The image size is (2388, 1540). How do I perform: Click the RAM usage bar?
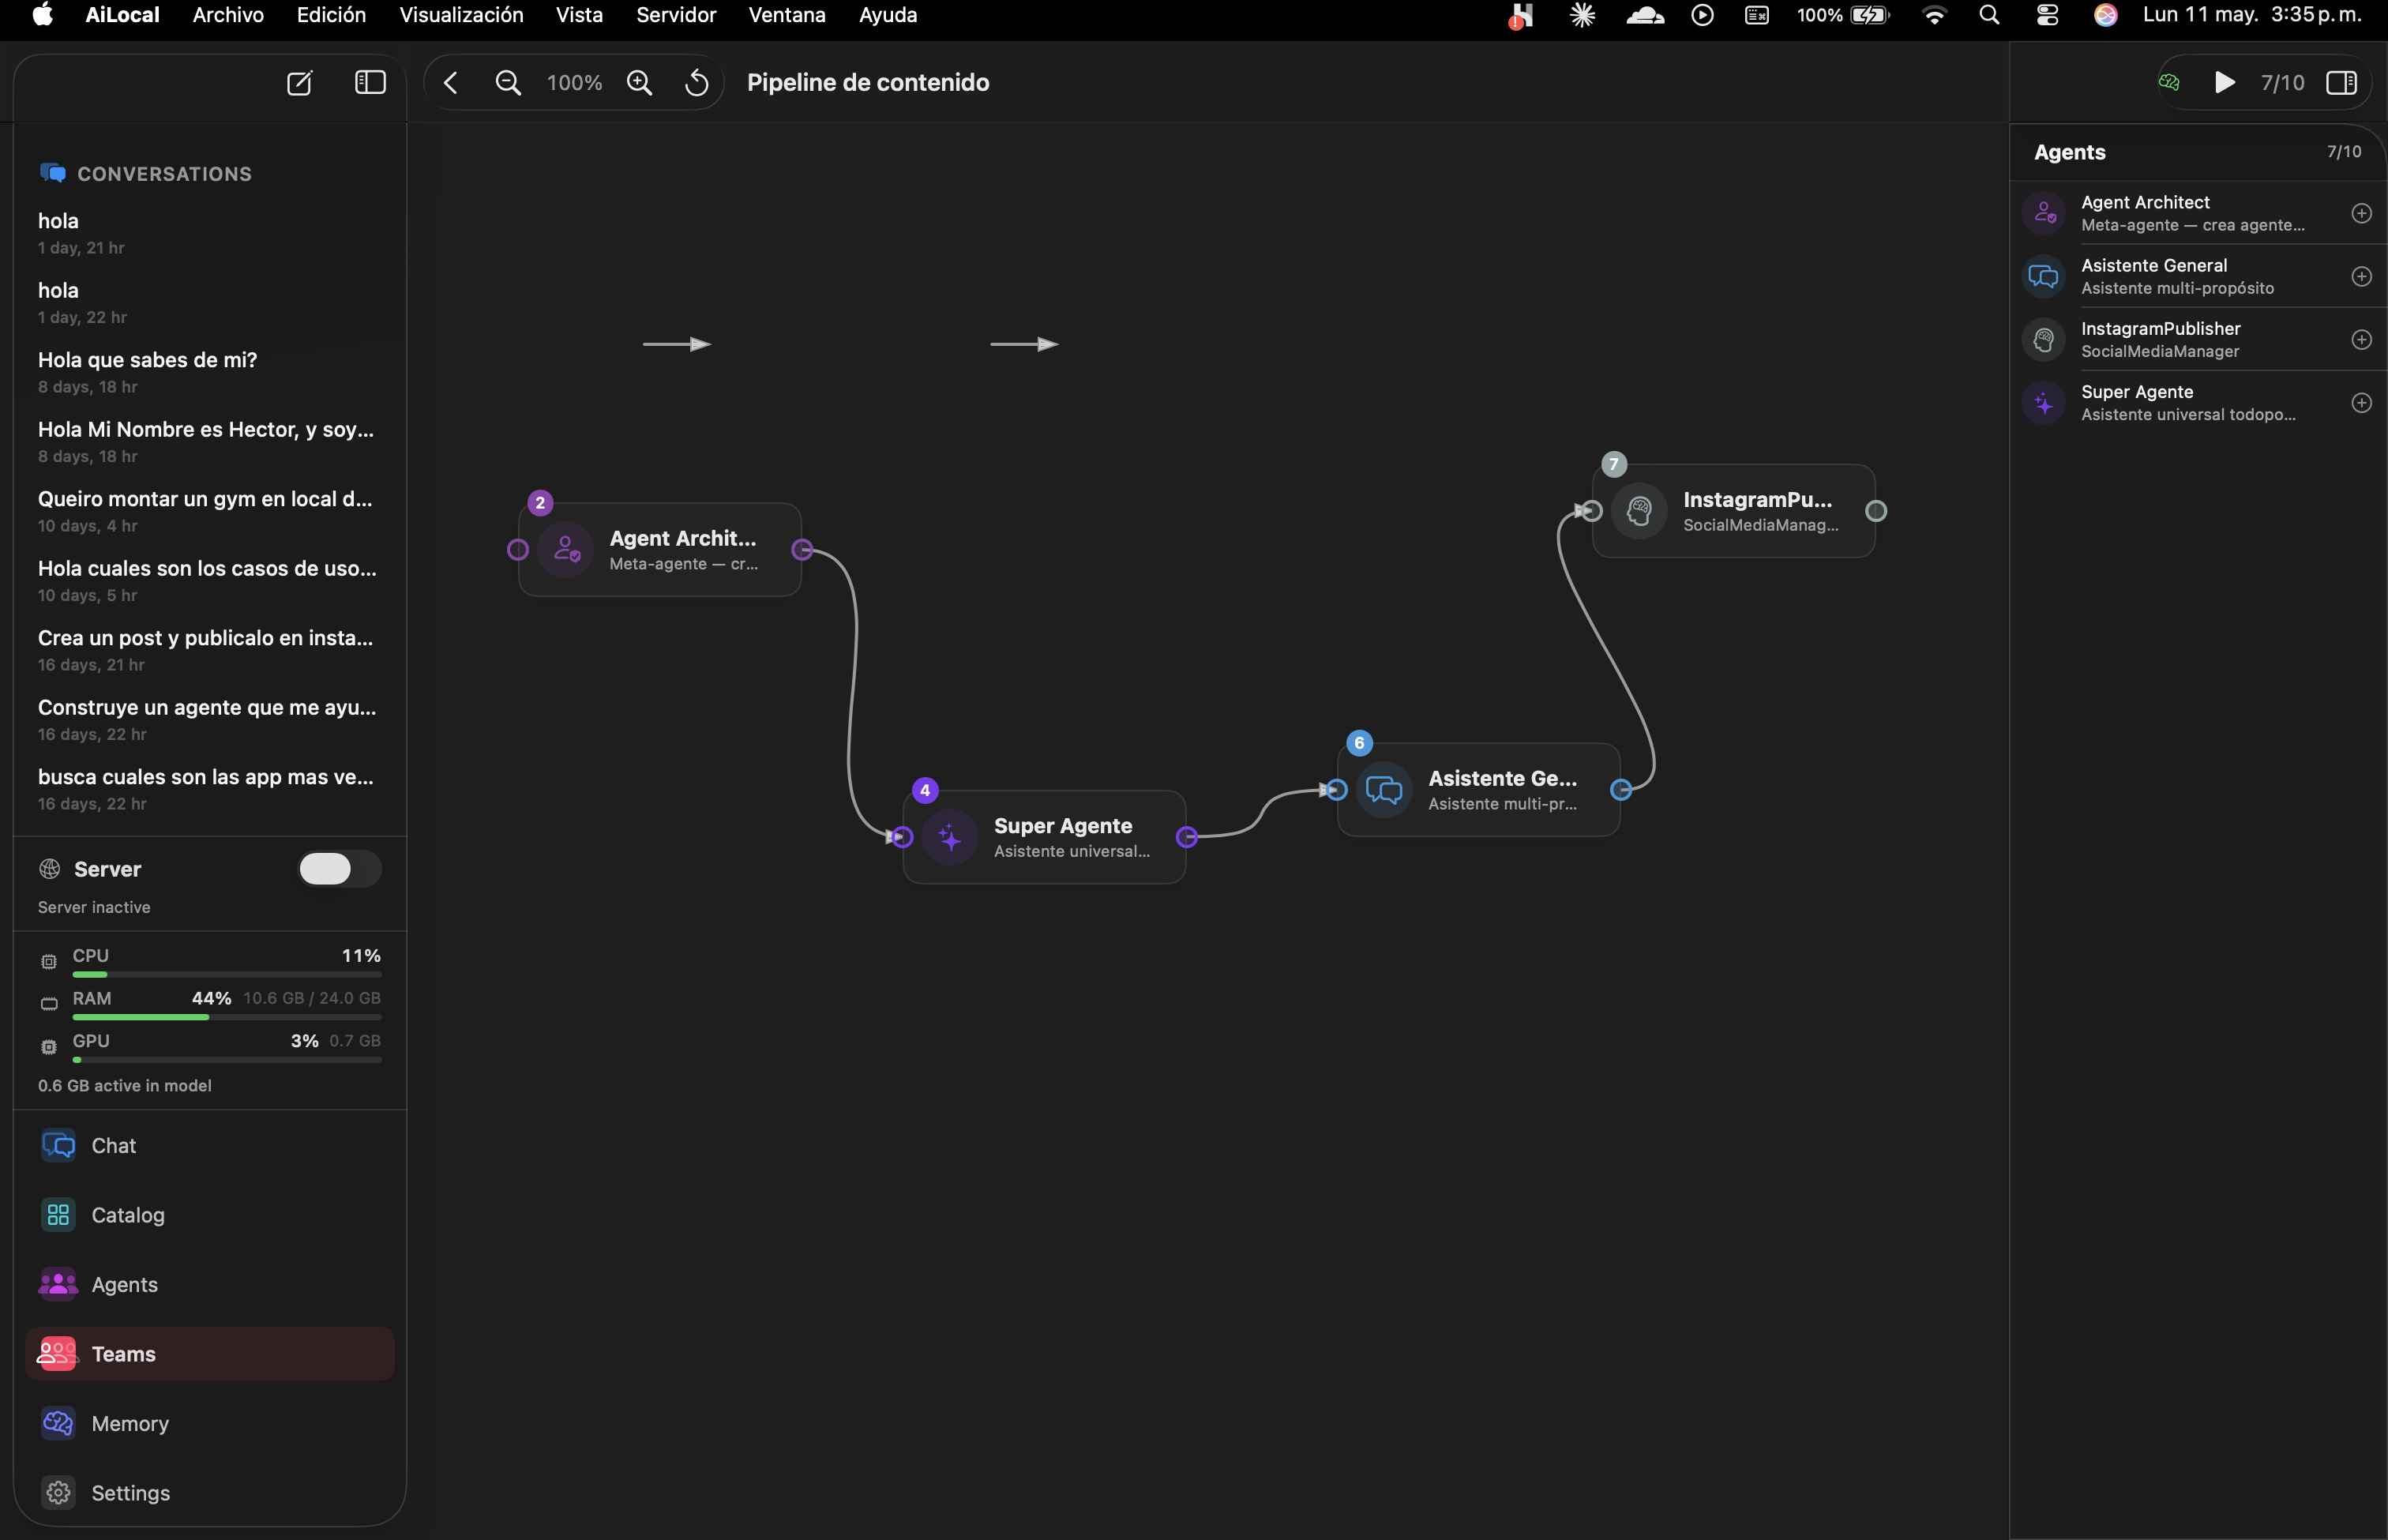[227, 1017]
